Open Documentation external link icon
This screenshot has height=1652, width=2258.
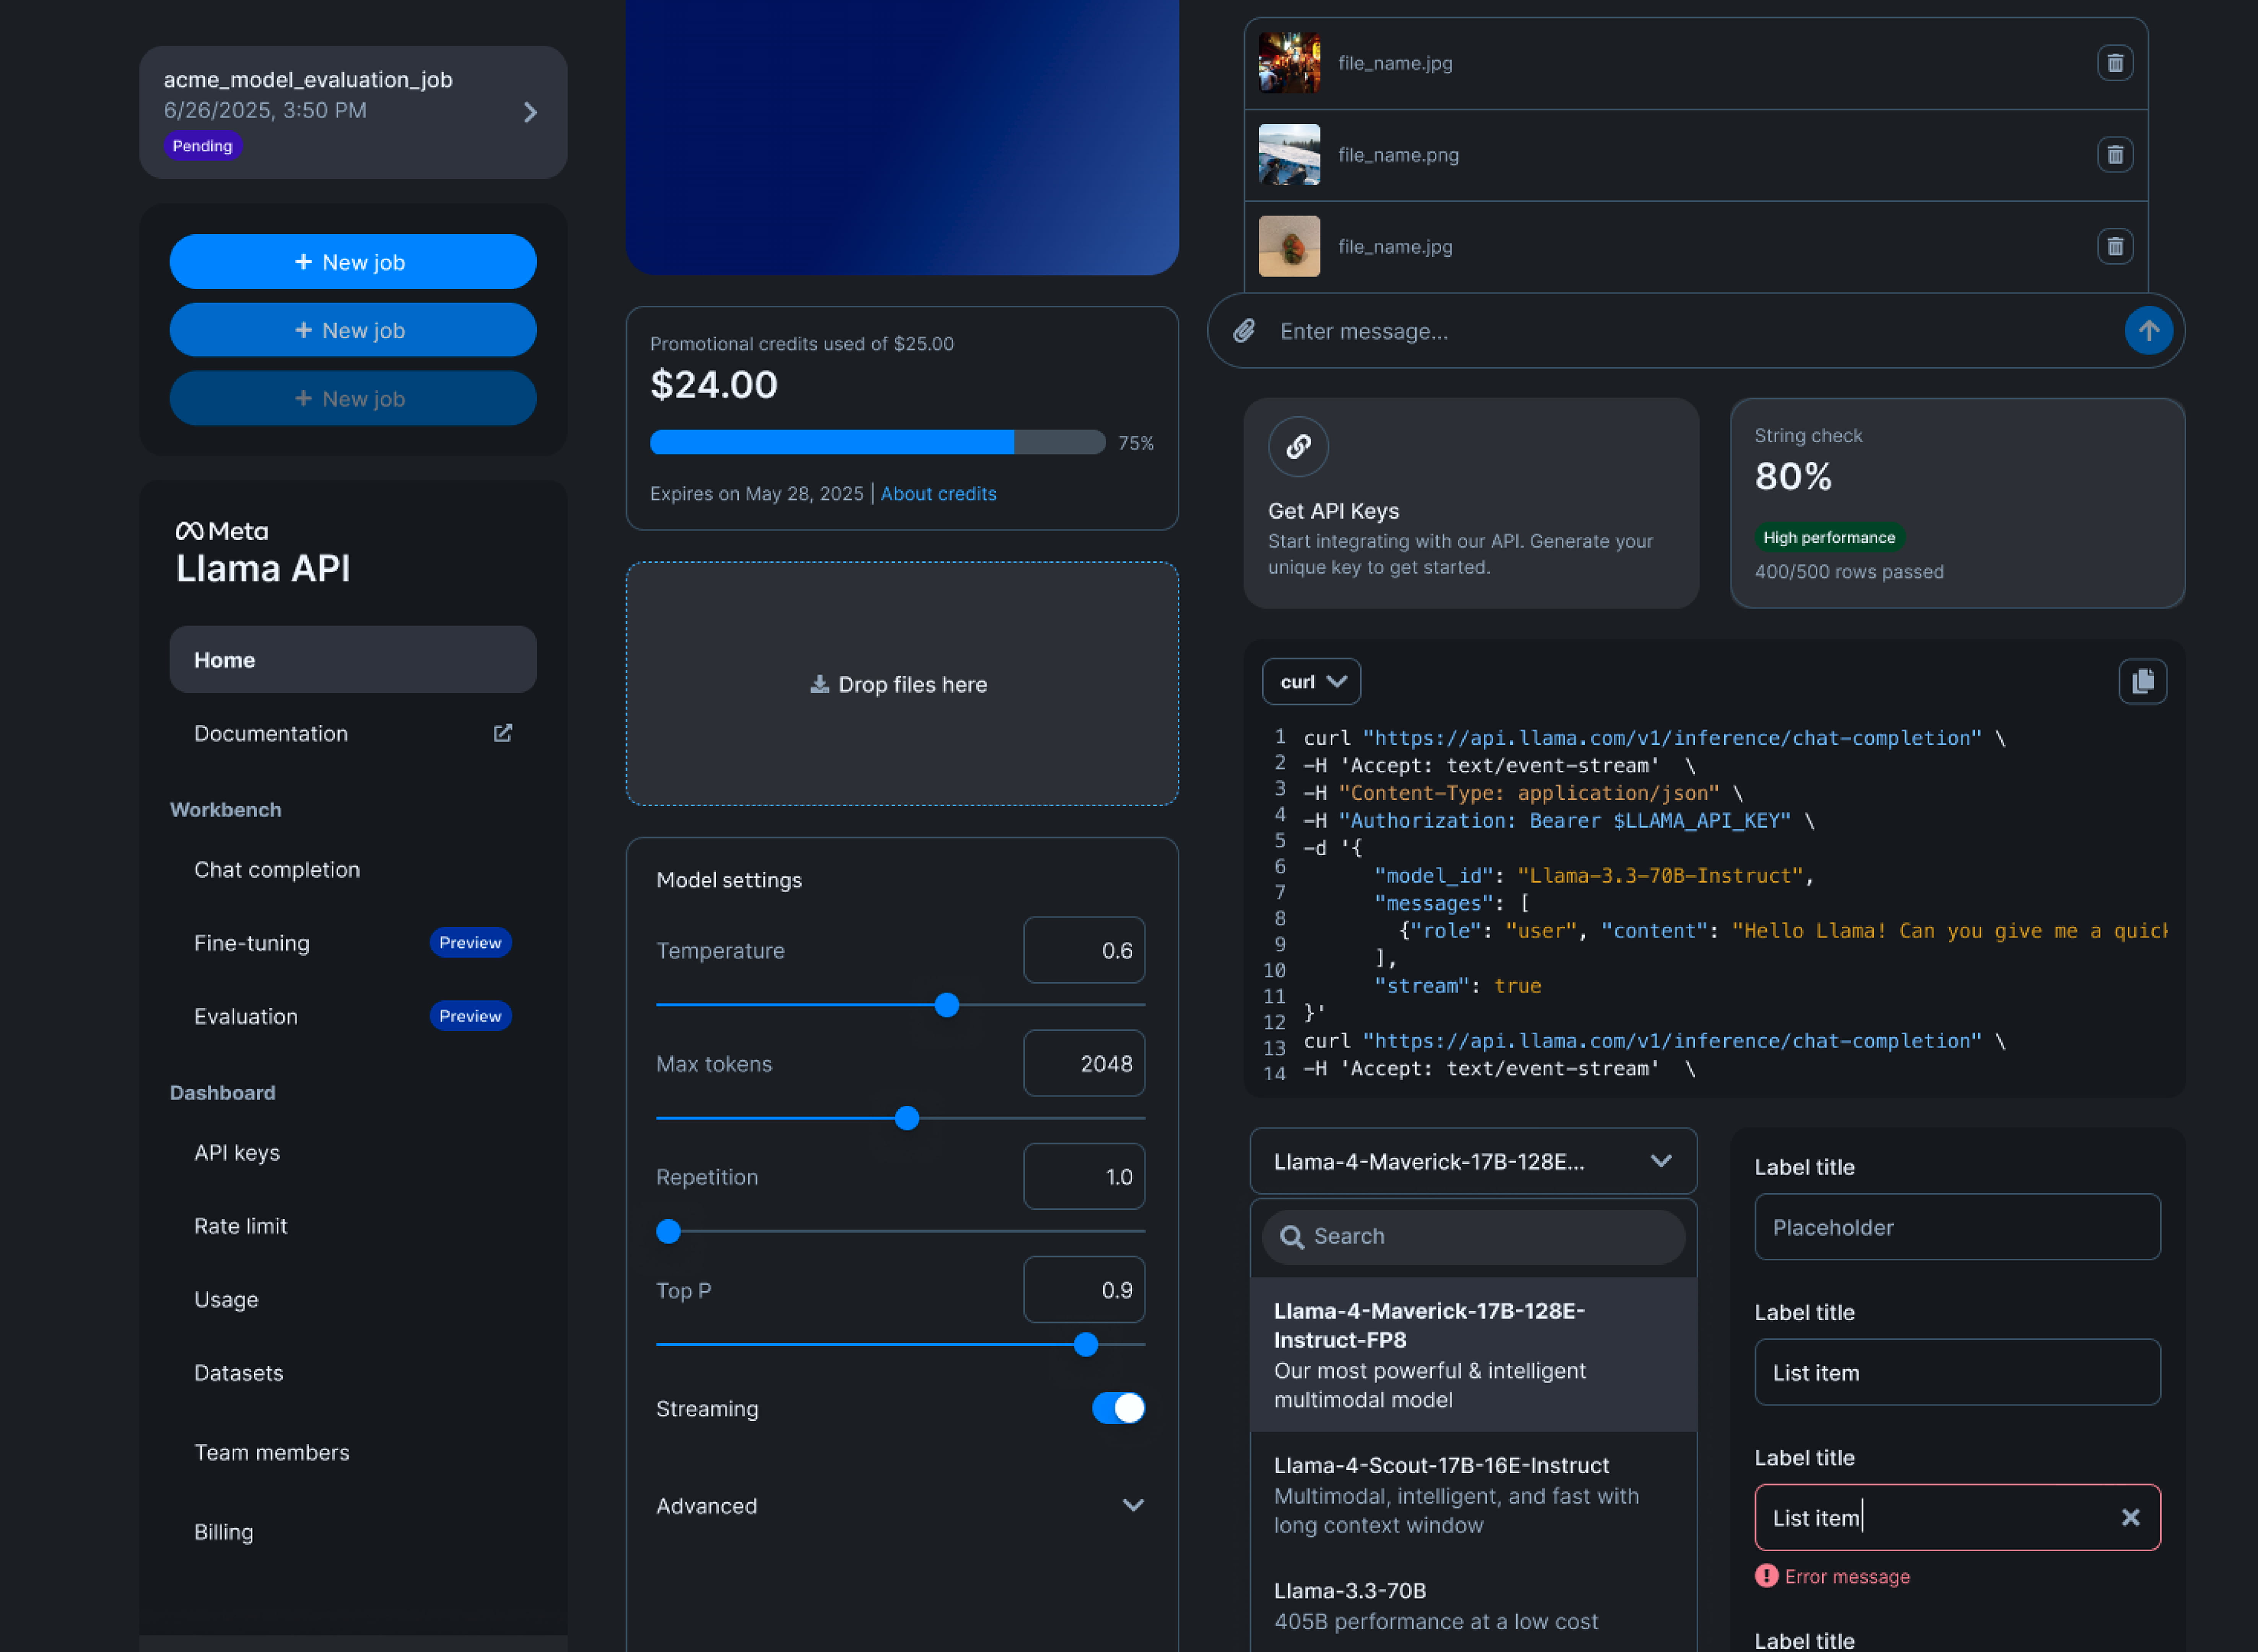(x=503, y=733)
